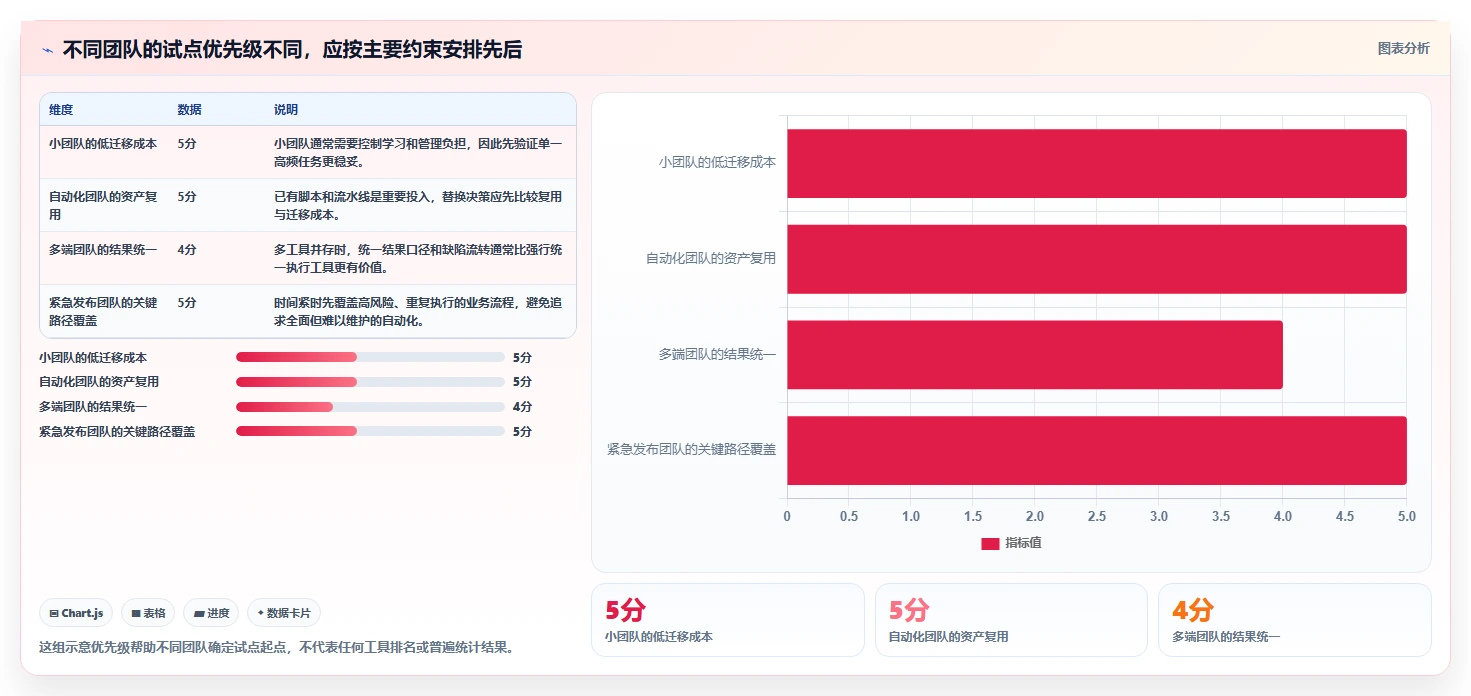Click the 指标值 legend label

(1023, 543)
